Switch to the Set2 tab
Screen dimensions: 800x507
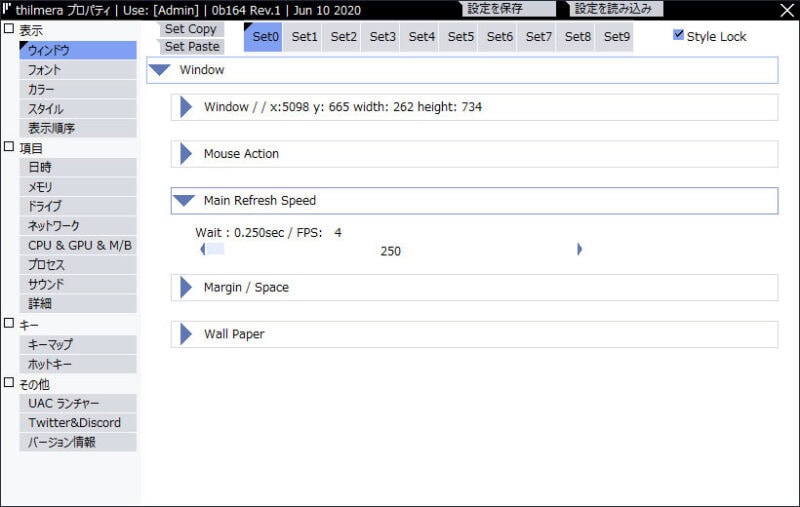coord(341,37)
